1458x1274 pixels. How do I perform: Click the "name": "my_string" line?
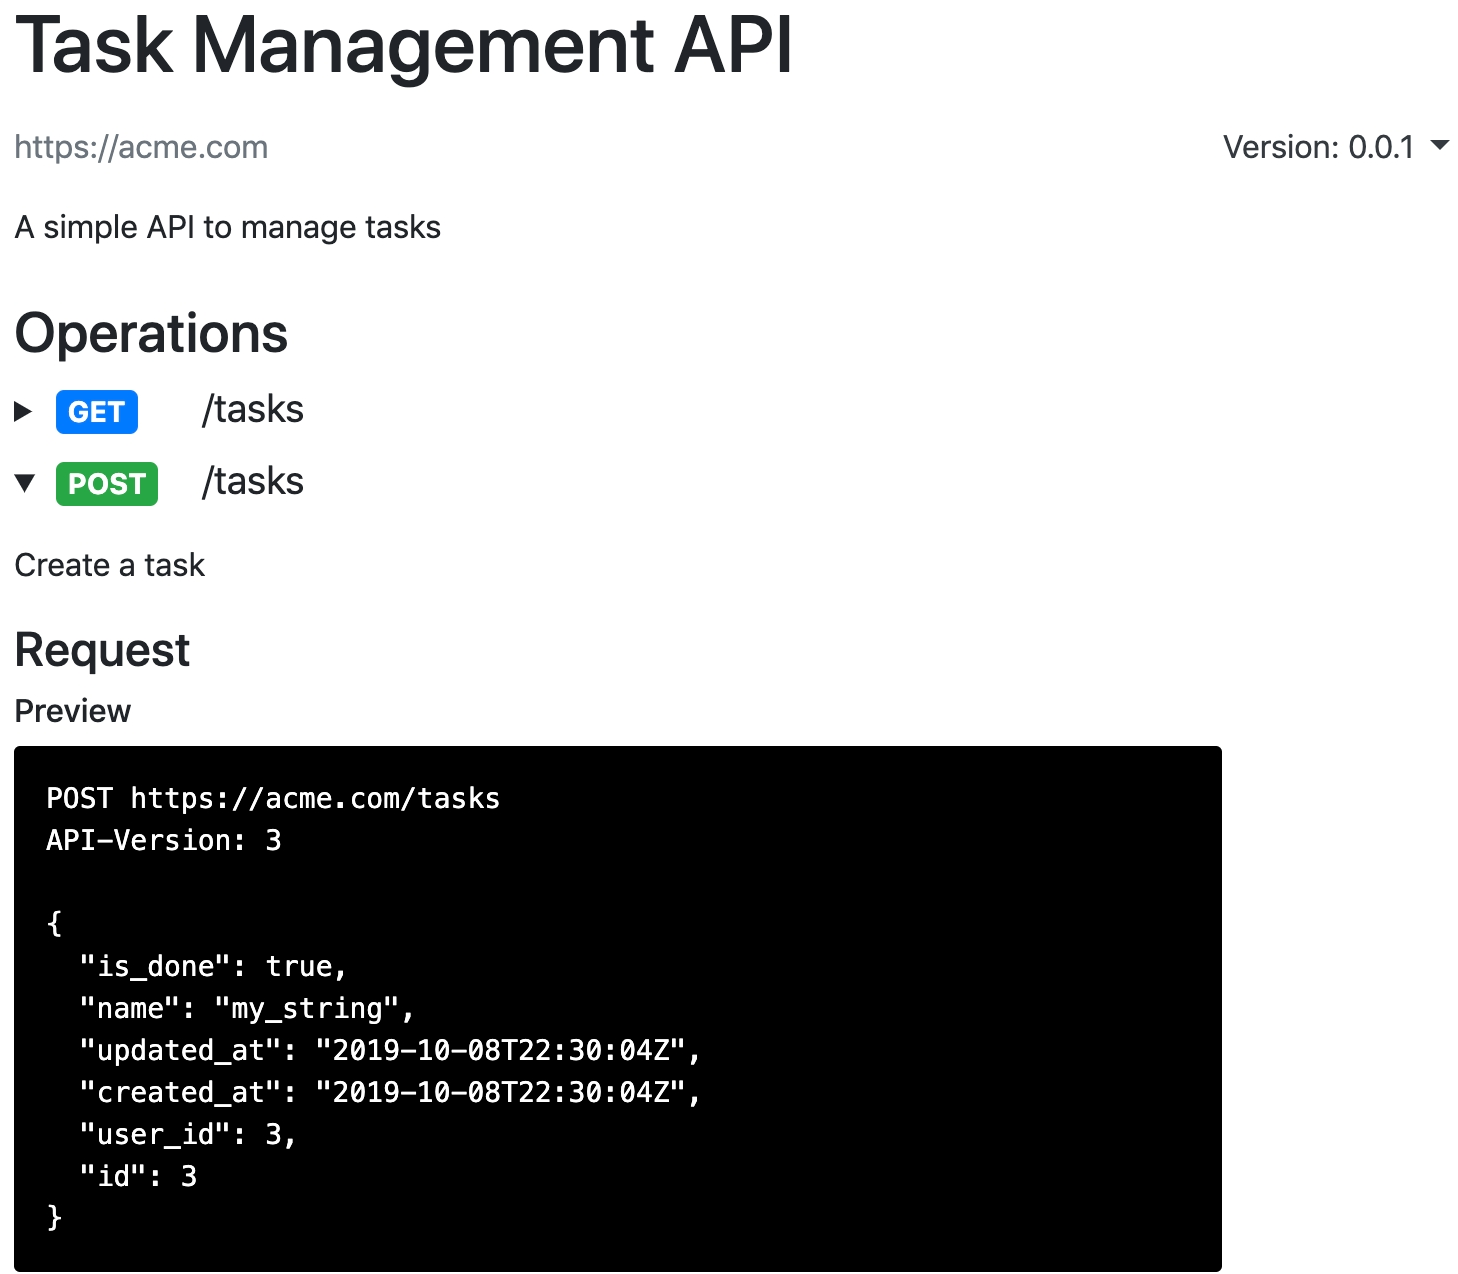pos(247,1008)
